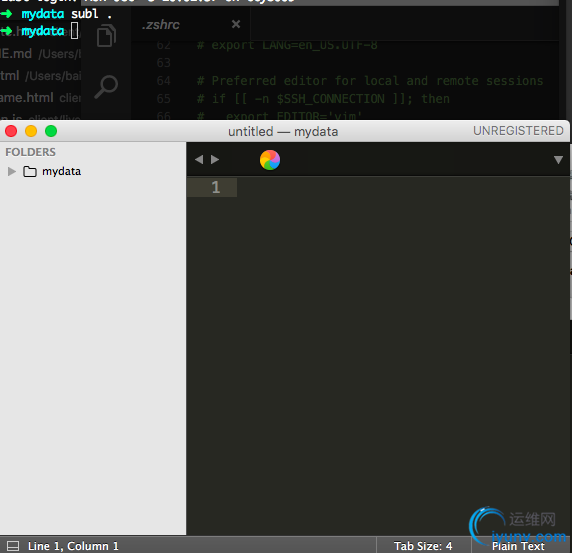Select the mydata folder icon
The image size is (572, 553).
tap(30, 171)
